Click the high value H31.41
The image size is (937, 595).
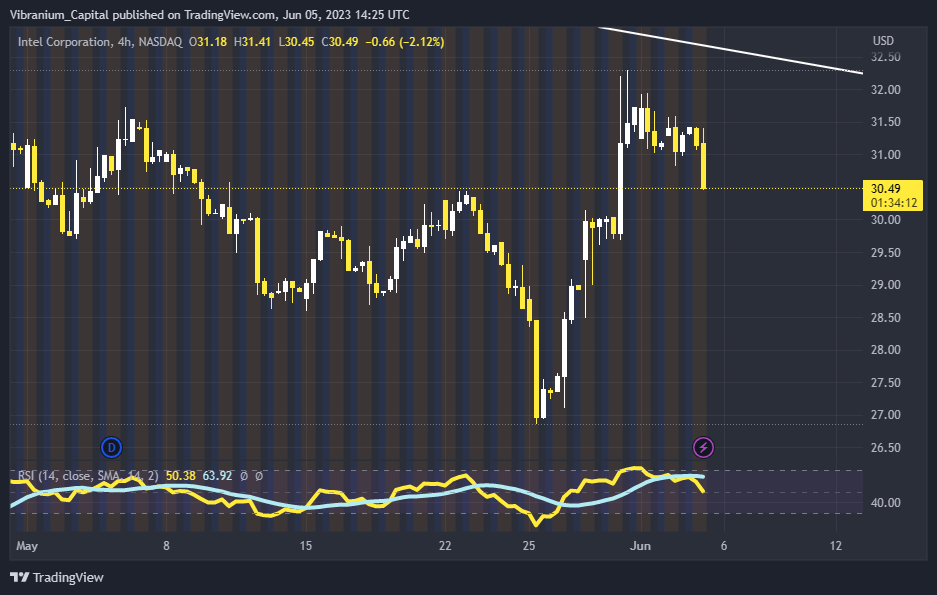coord(252,42)
